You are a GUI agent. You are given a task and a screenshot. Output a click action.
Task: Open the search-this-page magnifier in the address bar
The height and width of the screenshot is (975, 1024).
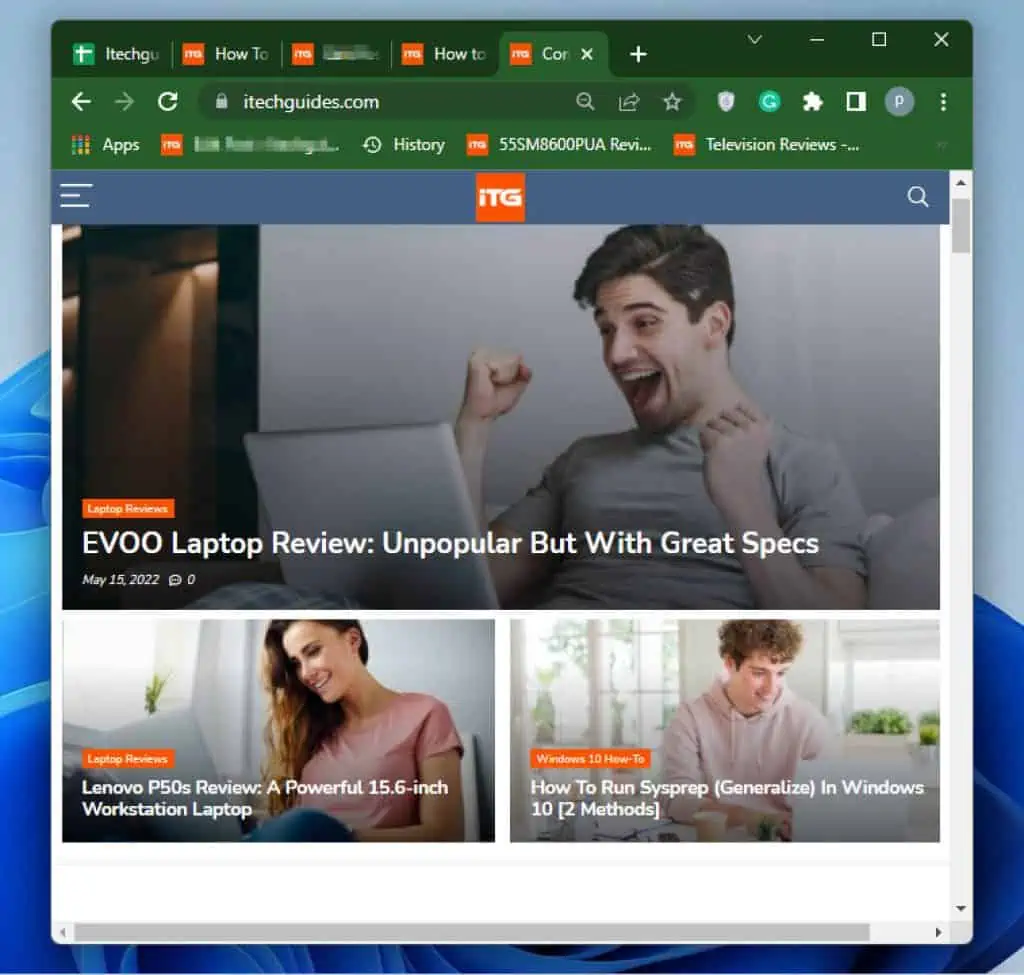[585, 101]
